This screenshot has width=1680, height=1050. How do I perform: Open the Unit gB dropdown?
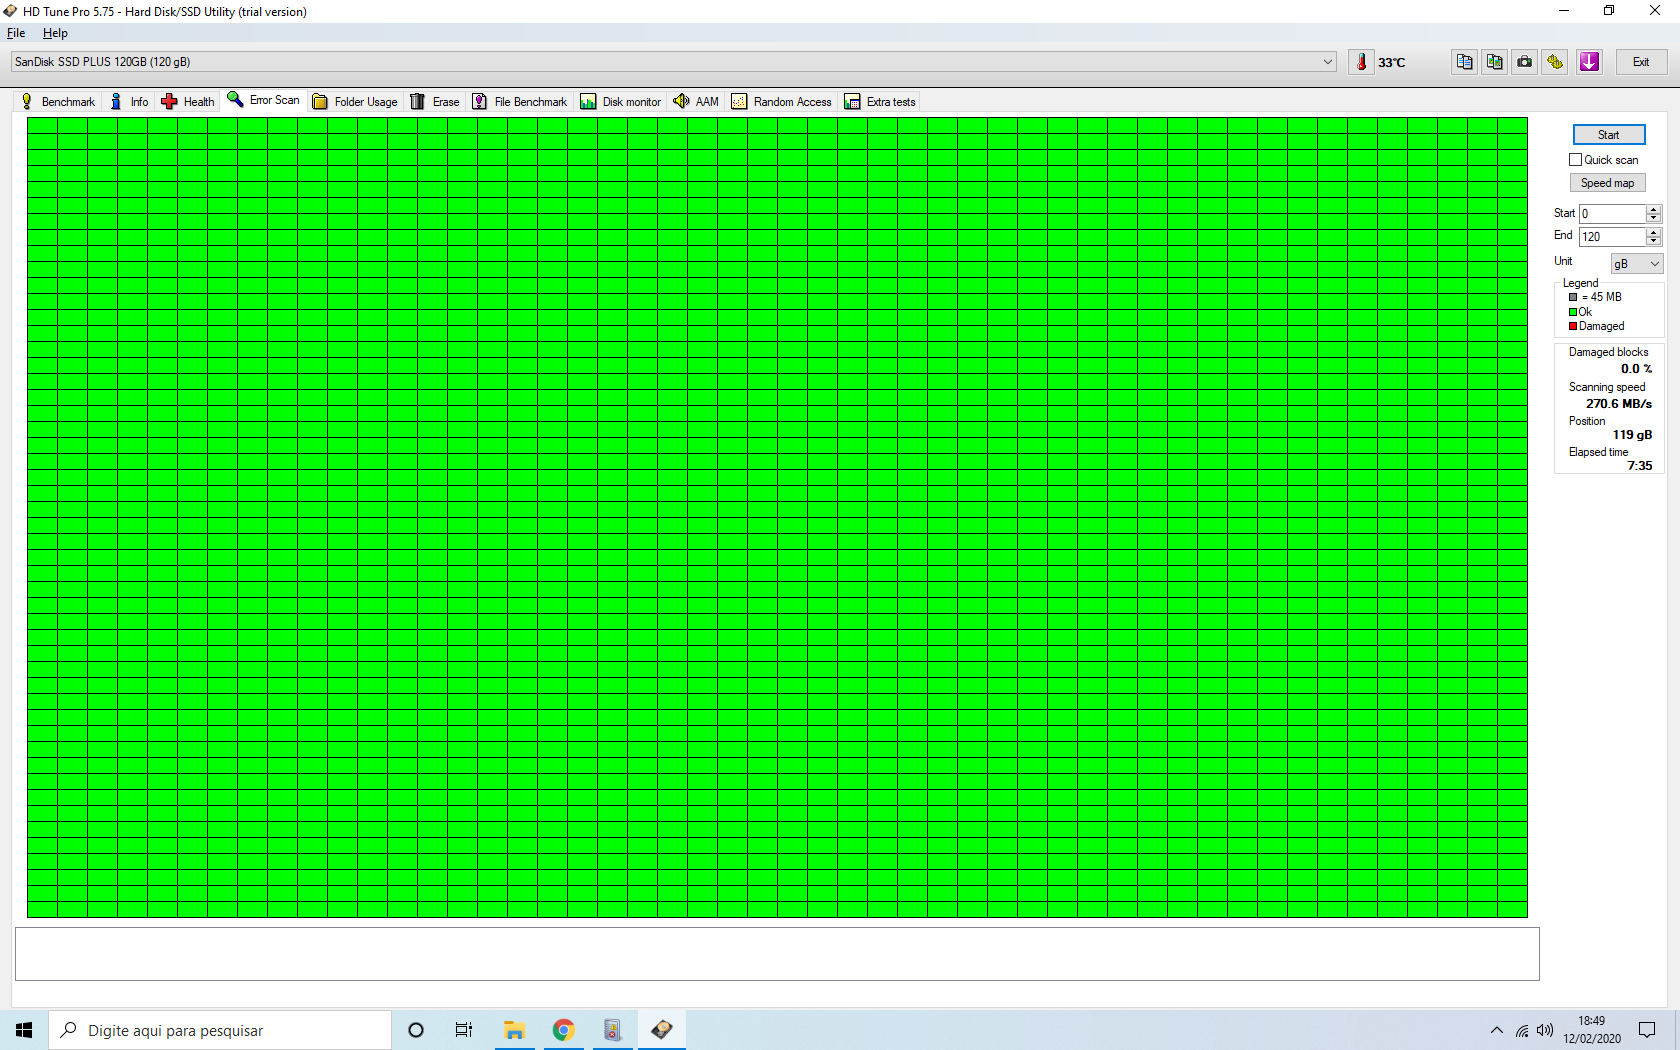coord(1637,264)
